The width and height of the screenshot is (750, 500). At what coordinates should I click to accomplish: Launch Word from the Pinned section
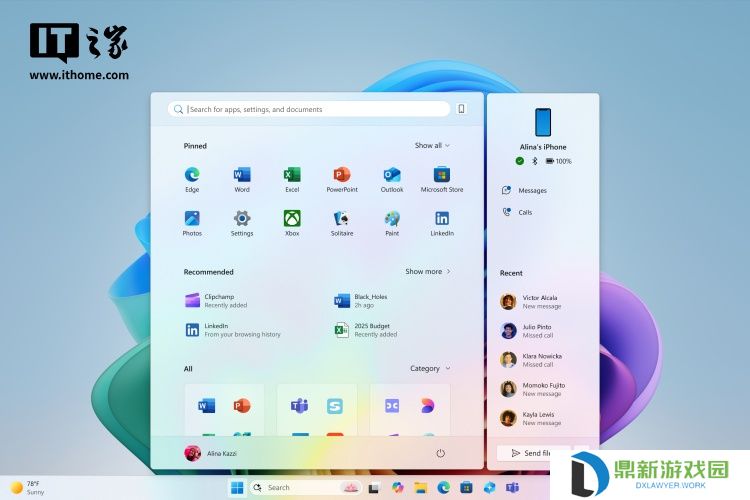[x=242, y=179]
